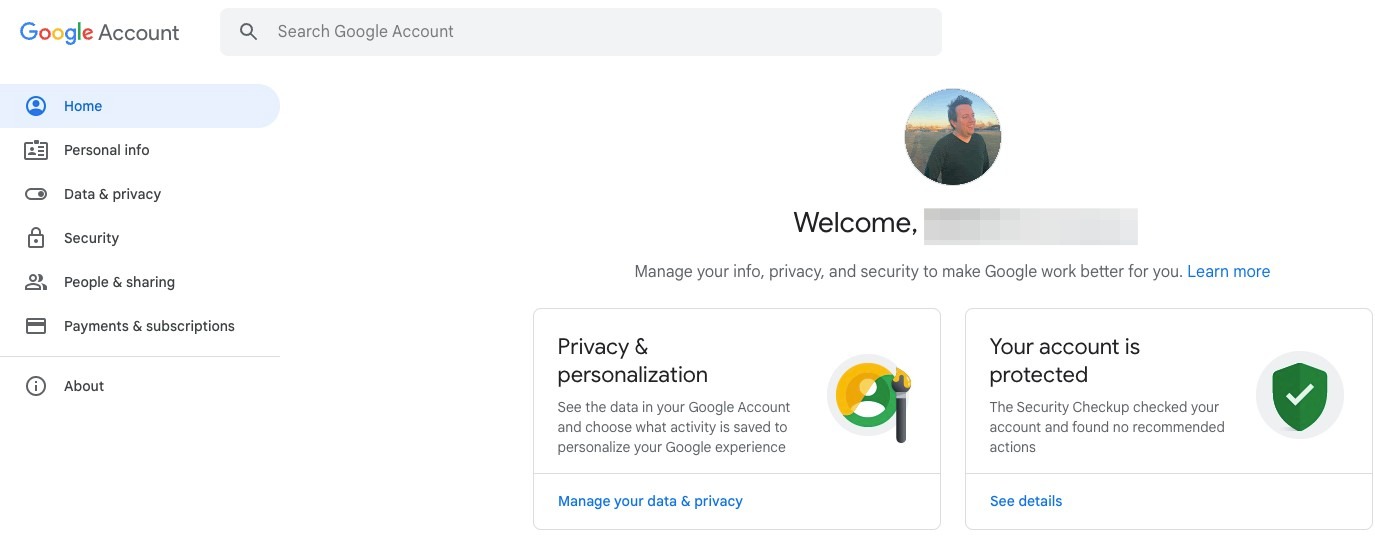Select Security in the sidebar
Viewport: 1375px width, 538px height.
(91, 238)
